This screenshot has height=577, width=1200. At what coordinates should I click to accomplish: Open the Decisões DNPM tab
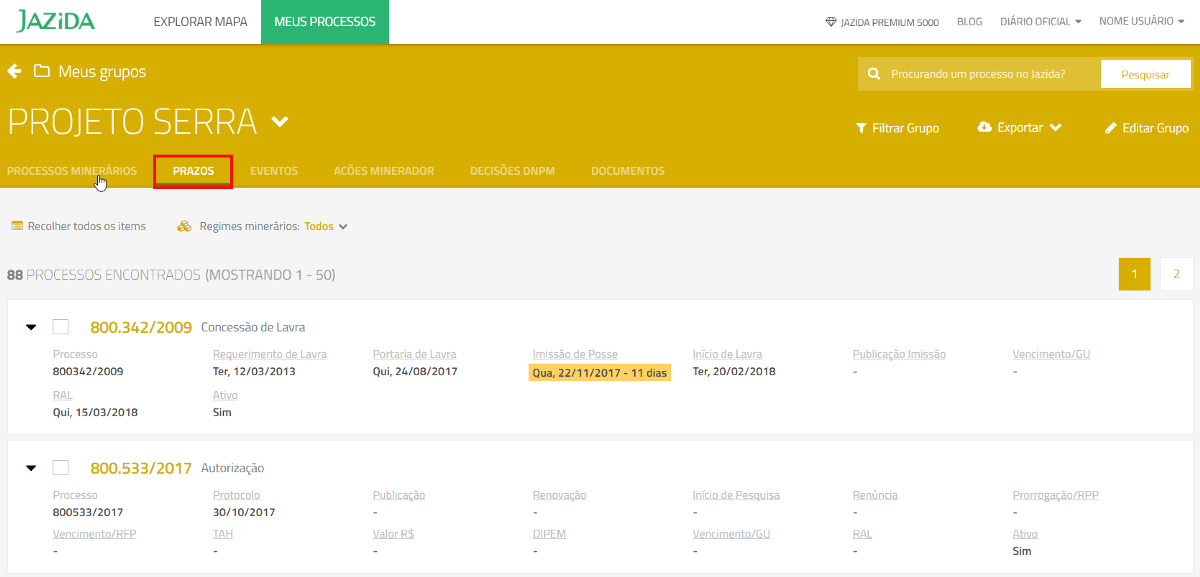coord(512,171)
